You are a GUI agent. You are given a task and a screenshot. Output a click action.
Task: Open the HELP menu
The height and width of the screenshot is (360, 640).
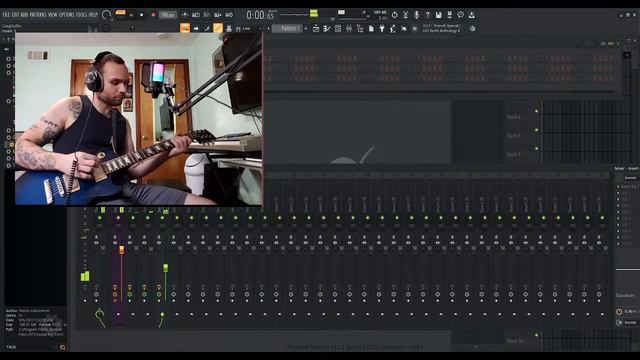pos(93,15)
